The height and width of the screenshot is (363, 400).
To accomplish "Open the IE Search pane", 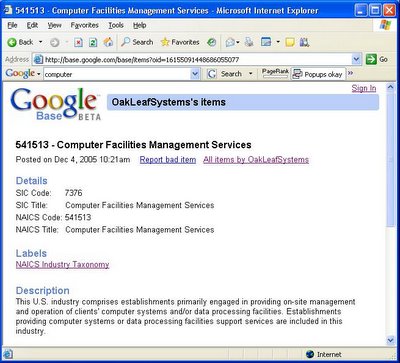I will [137, 42].
